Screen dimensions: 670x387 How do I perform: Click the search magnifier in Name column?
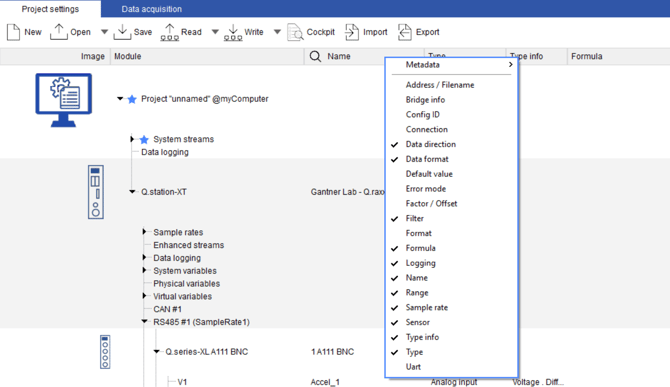point(315,56)
